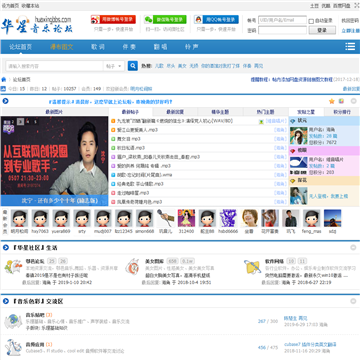Open the 软件网络 folder icon
Screen dimensions: 360x360
point(252,267)
